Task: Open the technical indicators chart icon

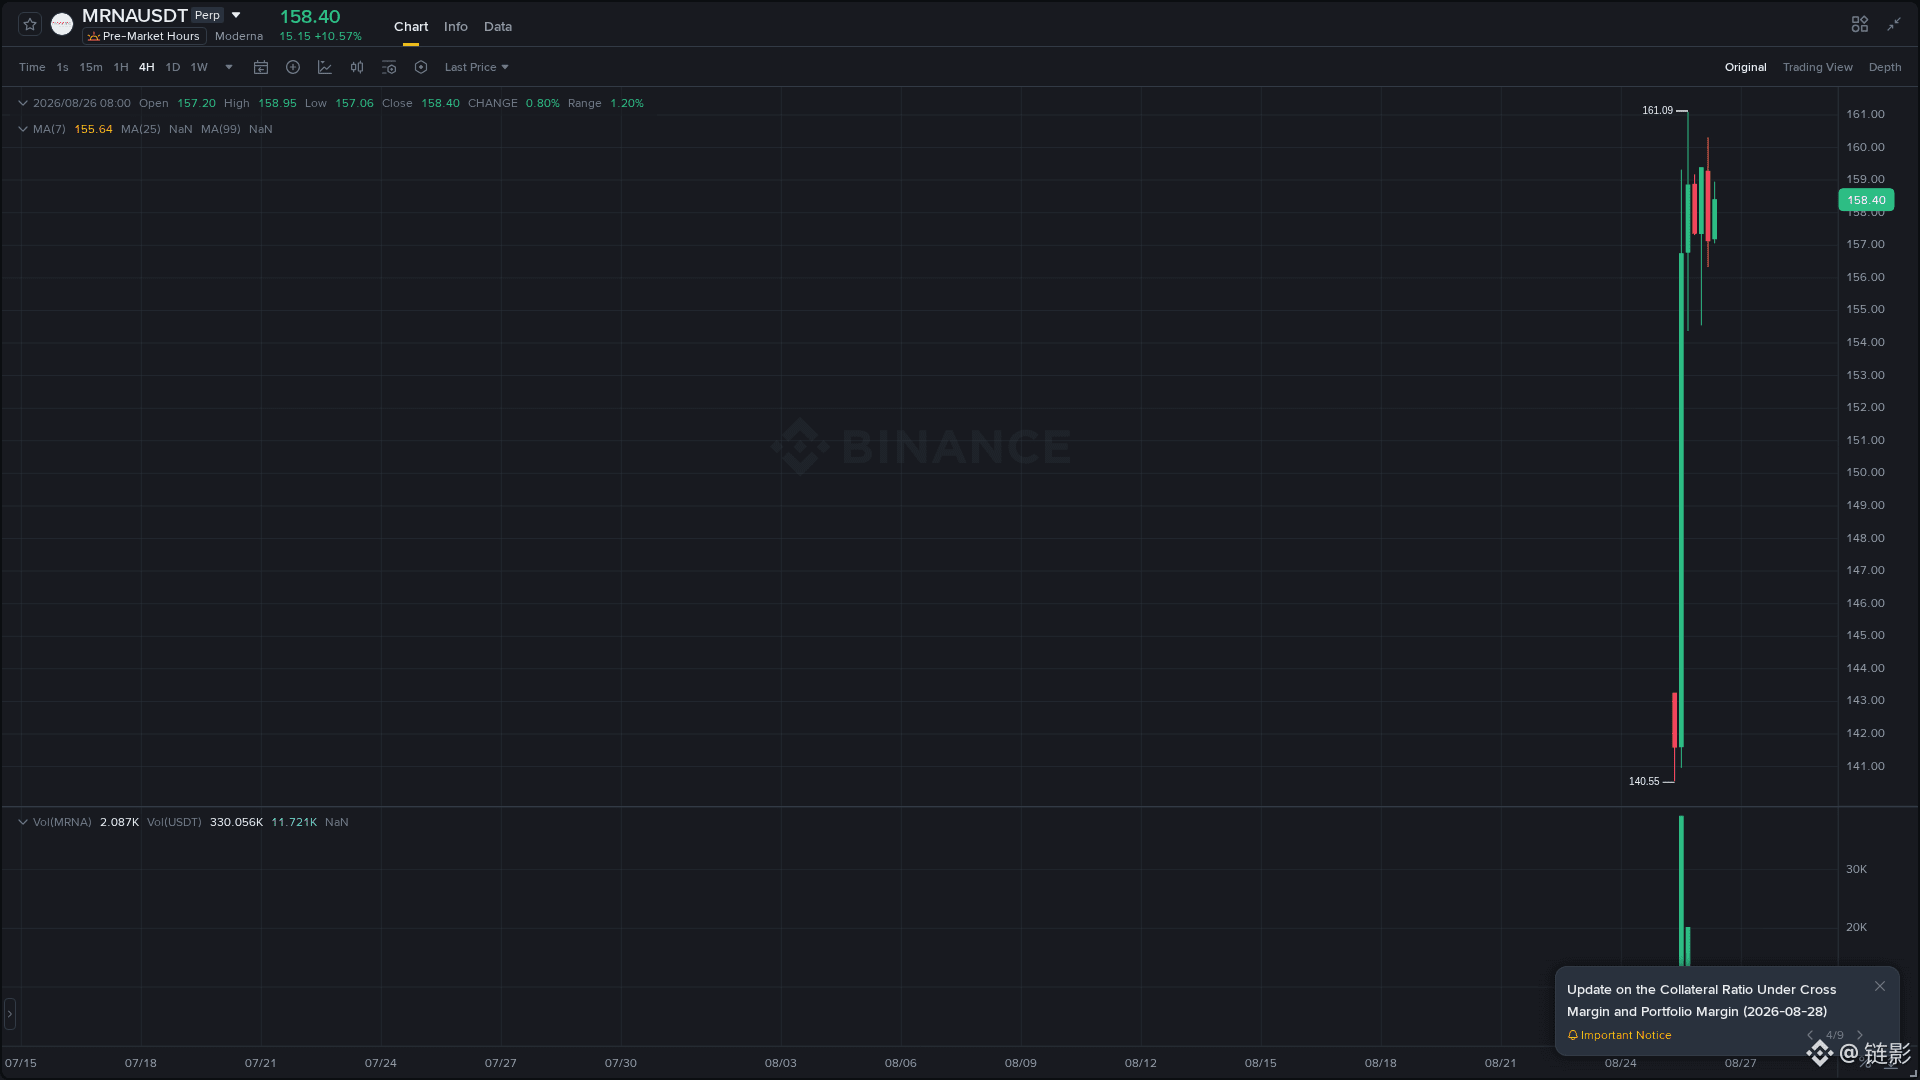Action: coord(325,67)
